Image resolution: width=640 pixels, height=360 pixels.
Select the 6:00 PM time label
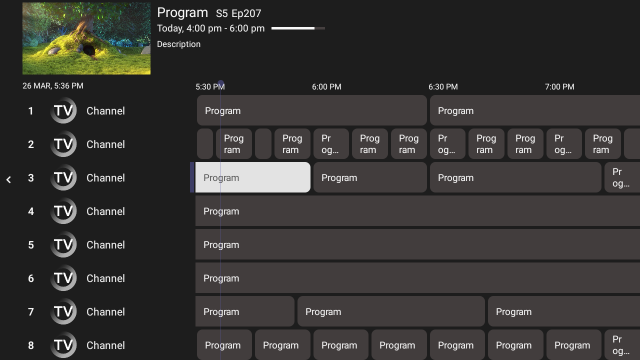tap(327, 87)
